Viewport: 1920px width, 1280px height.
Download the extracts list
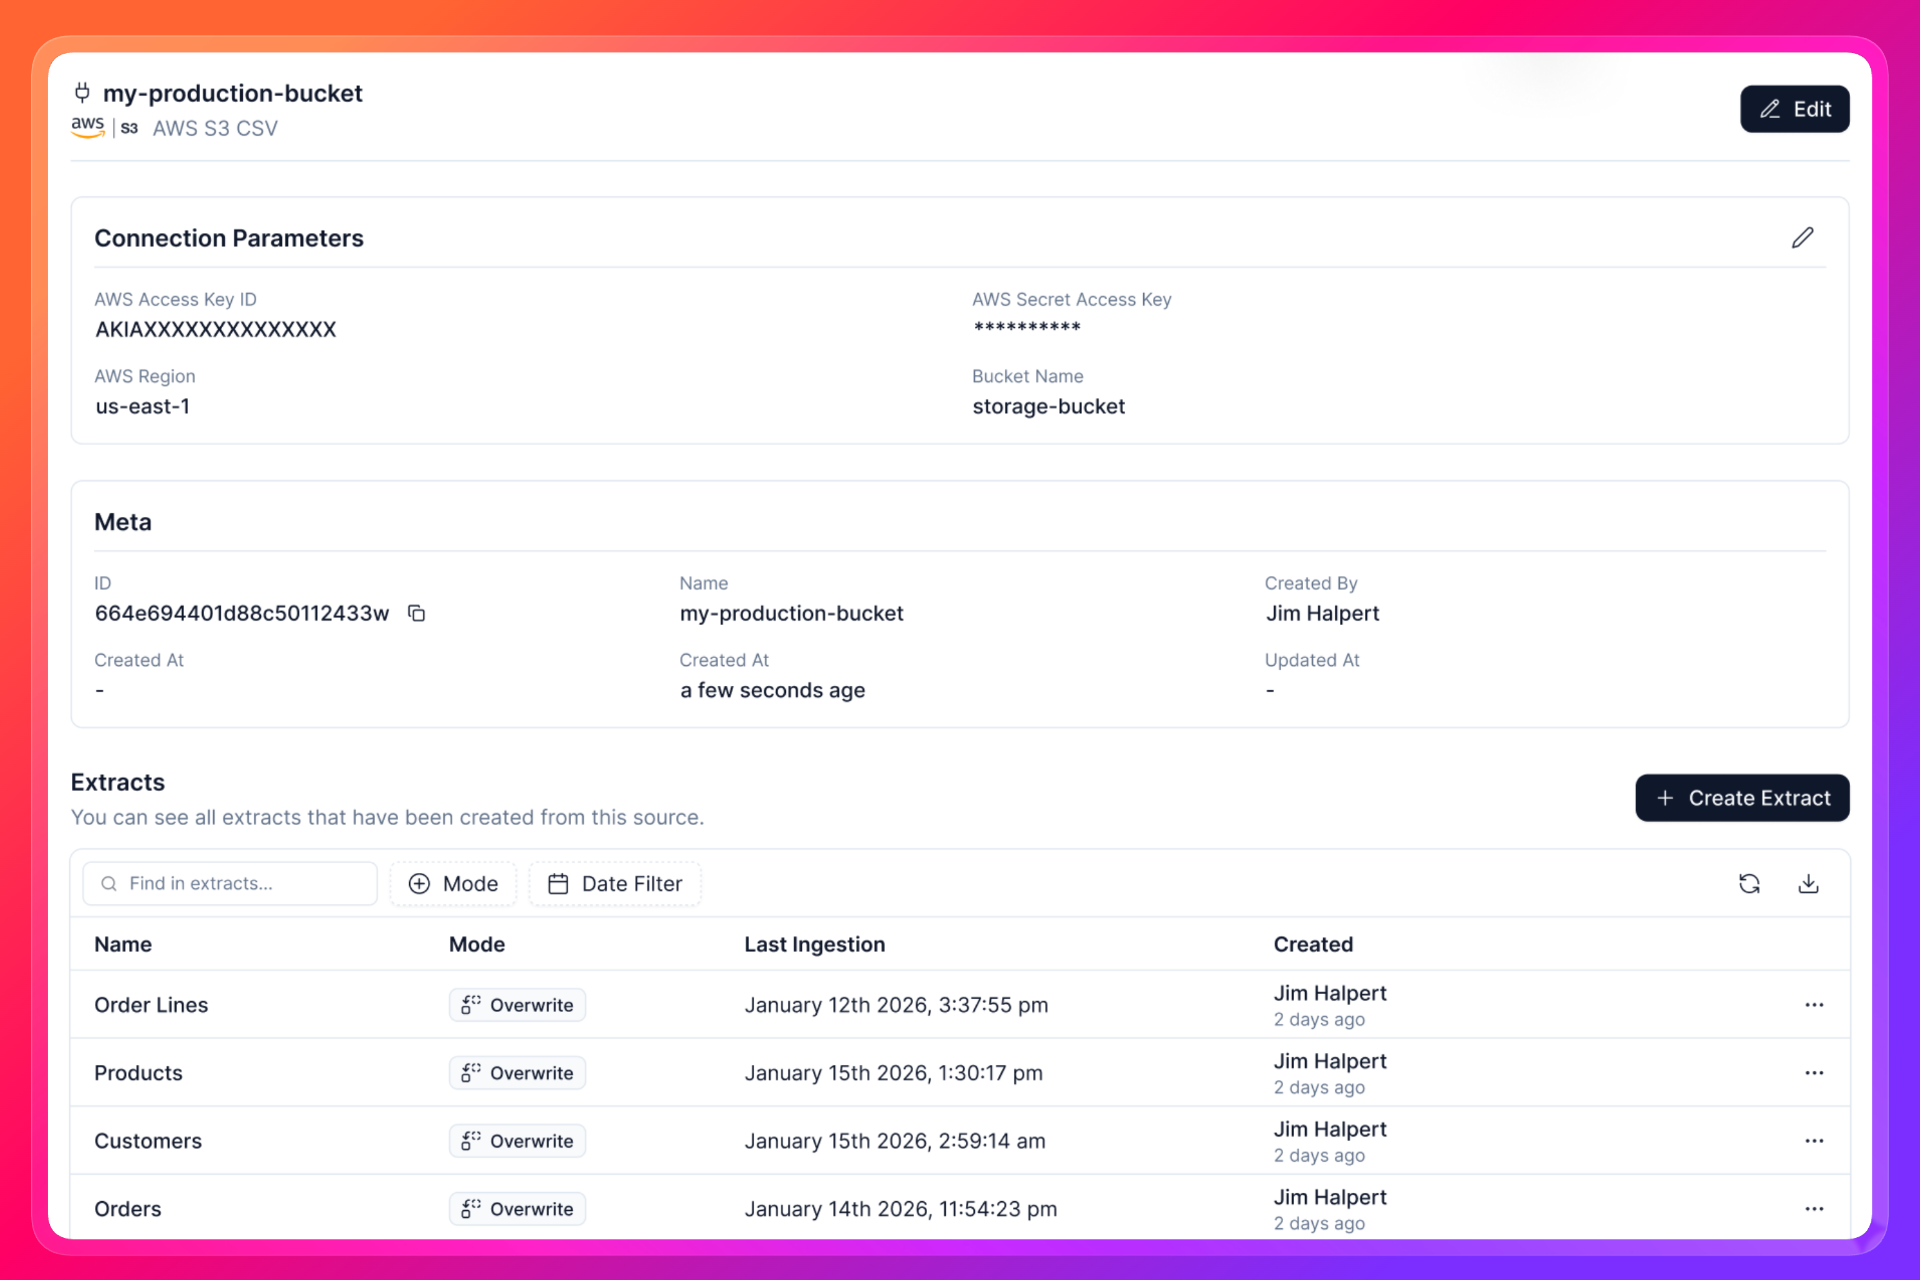(1808, 884)
